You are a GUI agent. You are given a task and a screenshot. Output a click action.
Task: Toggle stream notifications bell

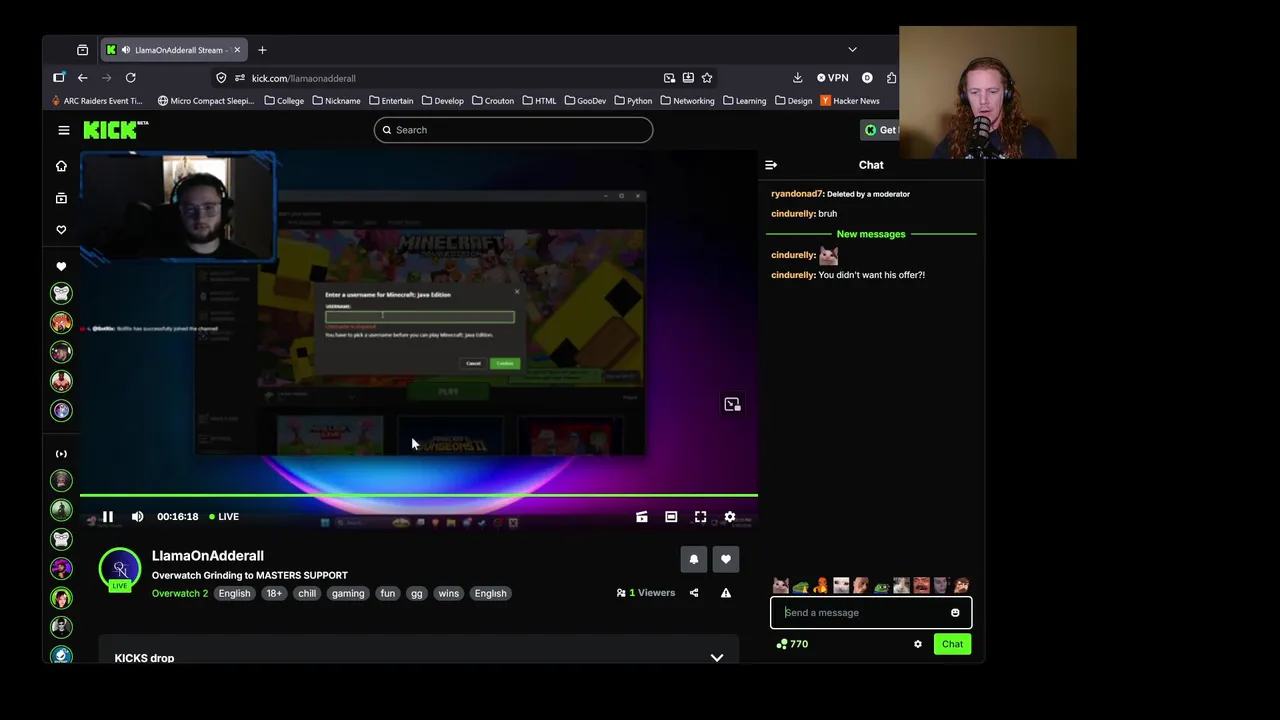694,560
